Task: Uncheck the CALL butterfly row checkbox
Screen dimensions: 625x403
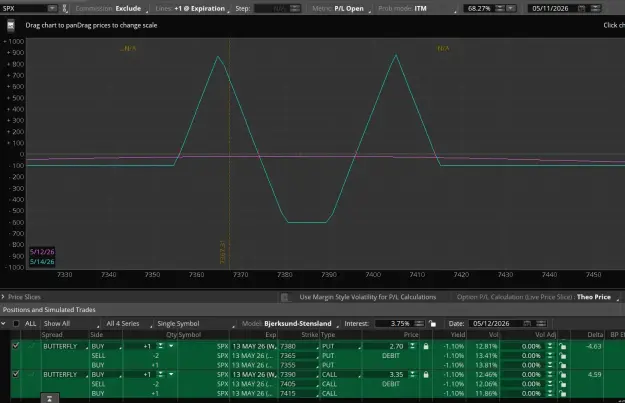Action: (x=16, y=374)
